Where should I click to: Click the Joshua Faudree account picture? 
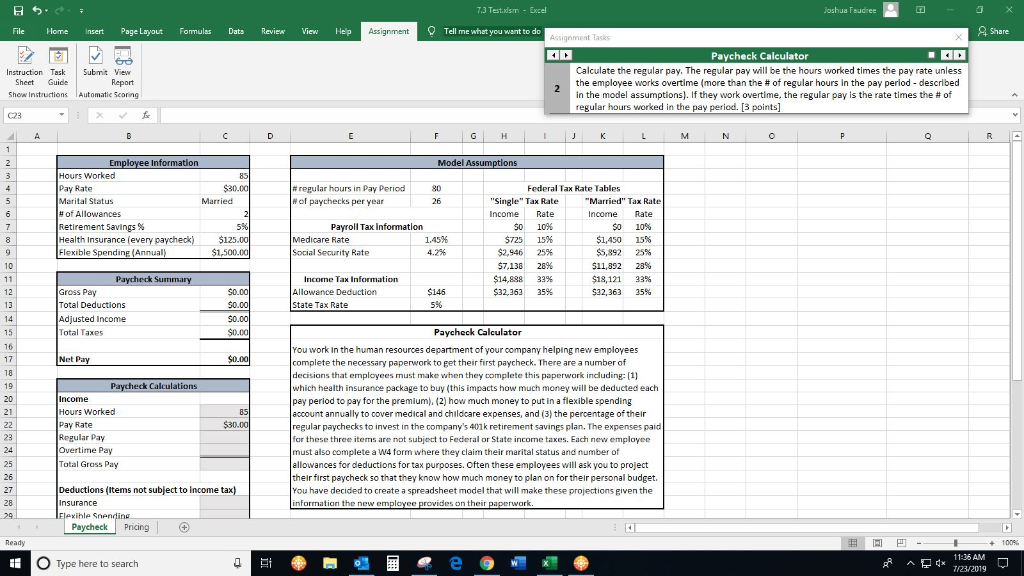coord(890,10)
